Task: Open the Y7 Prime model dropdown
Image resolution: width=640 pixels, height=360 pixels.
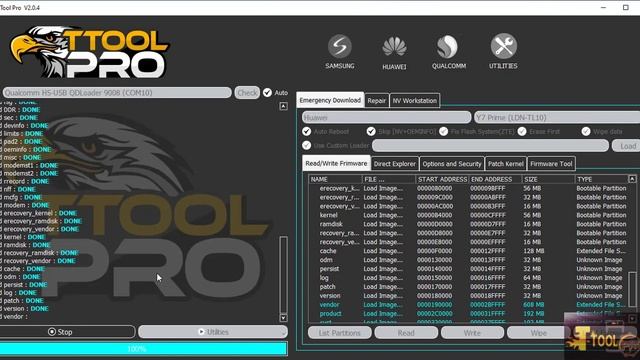Action: pos(557,118)
